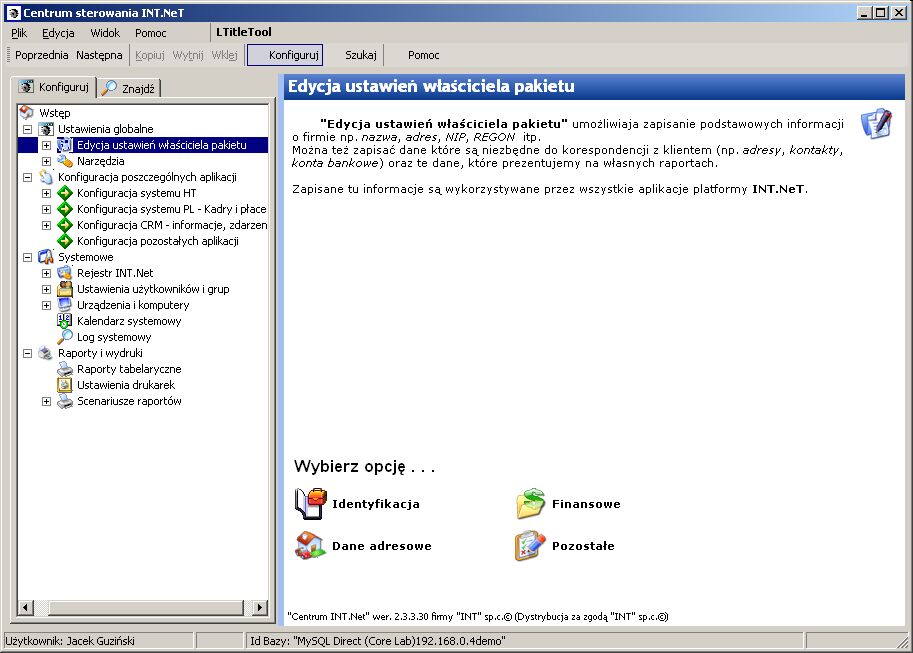This screenshot has width=913, height=653.
Task: Select the Log systemowy tree row
Action: tap(114, 337)
